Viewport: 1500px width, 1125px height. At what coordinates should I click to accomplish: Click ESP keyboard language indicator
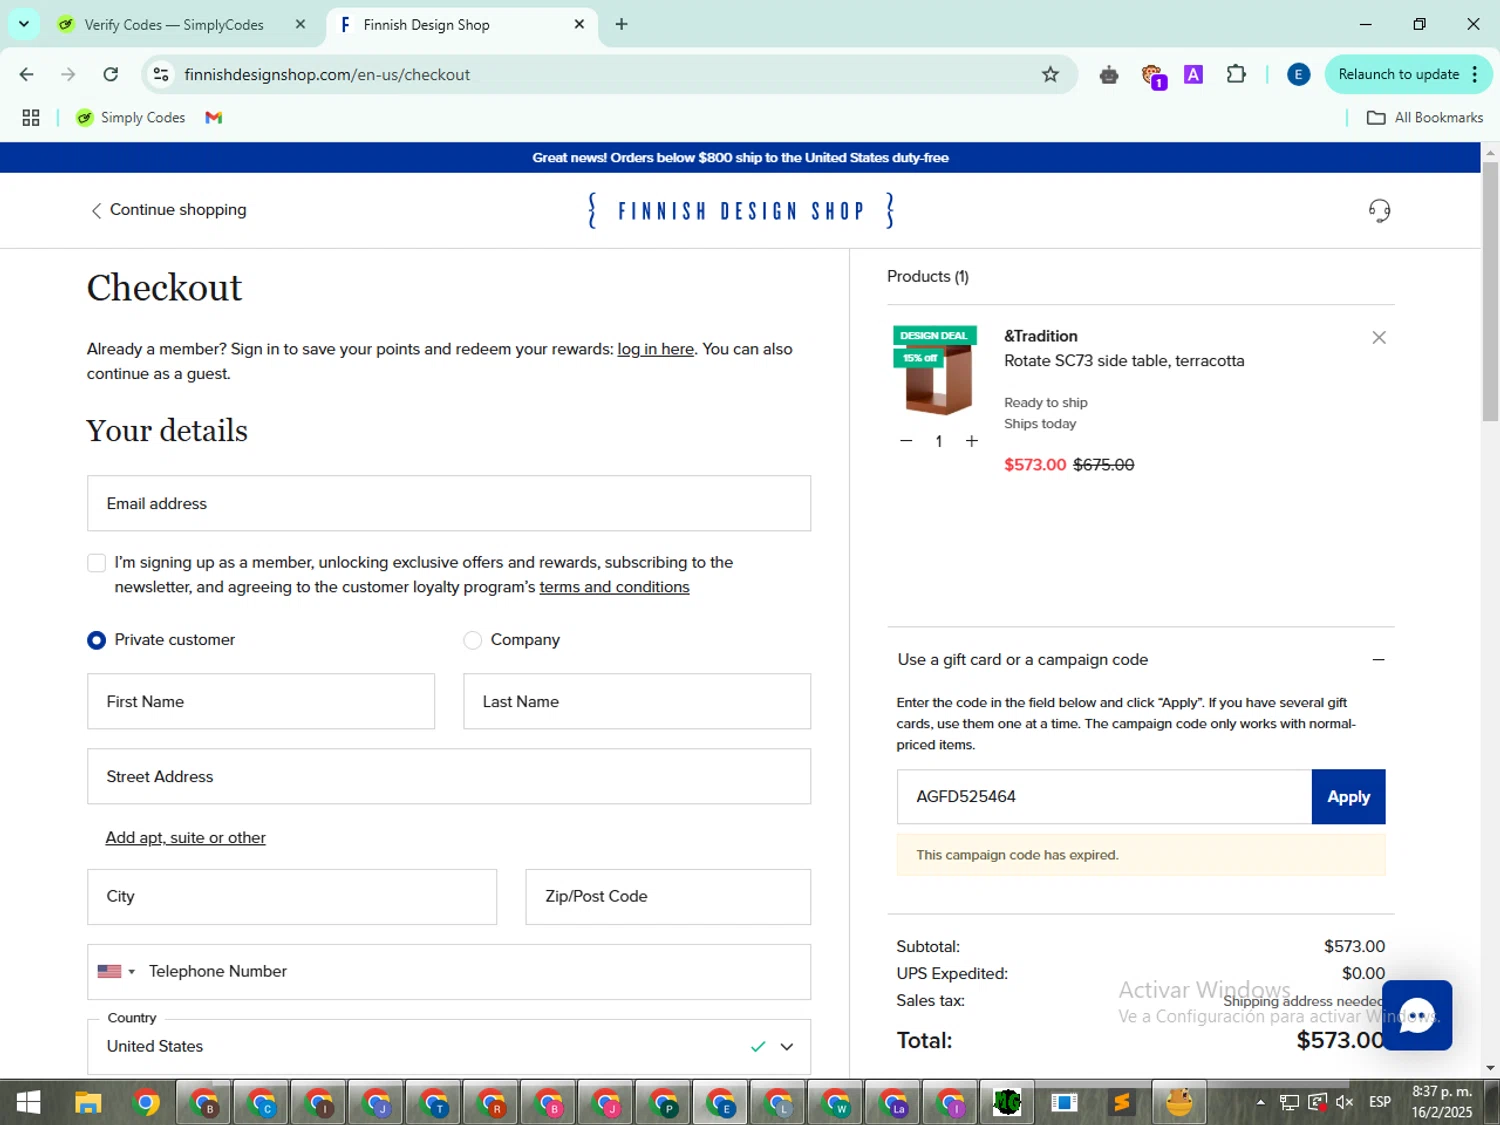click(x=1380, y=1102)
